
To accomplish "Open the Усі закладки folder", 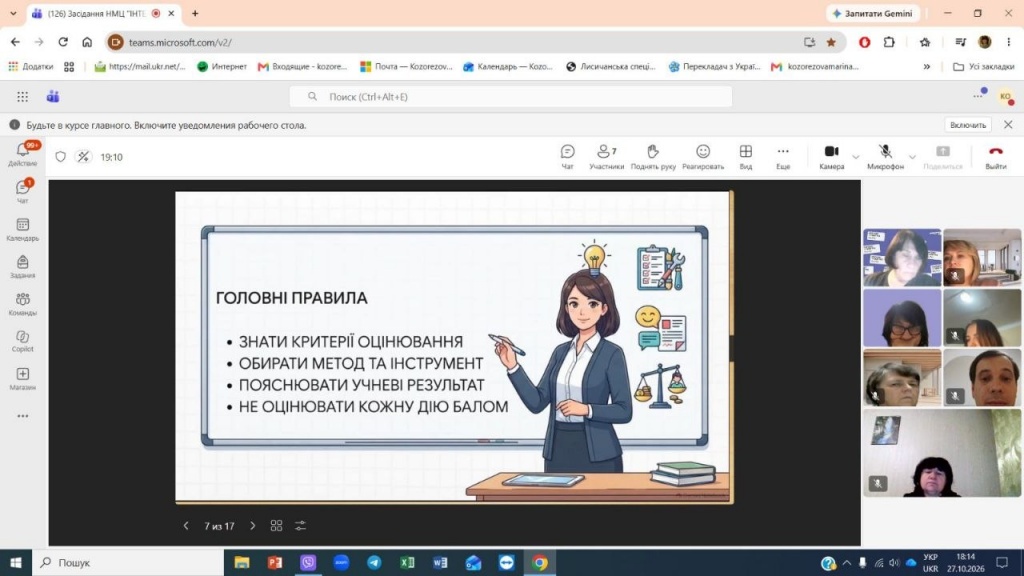I will 984,67.
